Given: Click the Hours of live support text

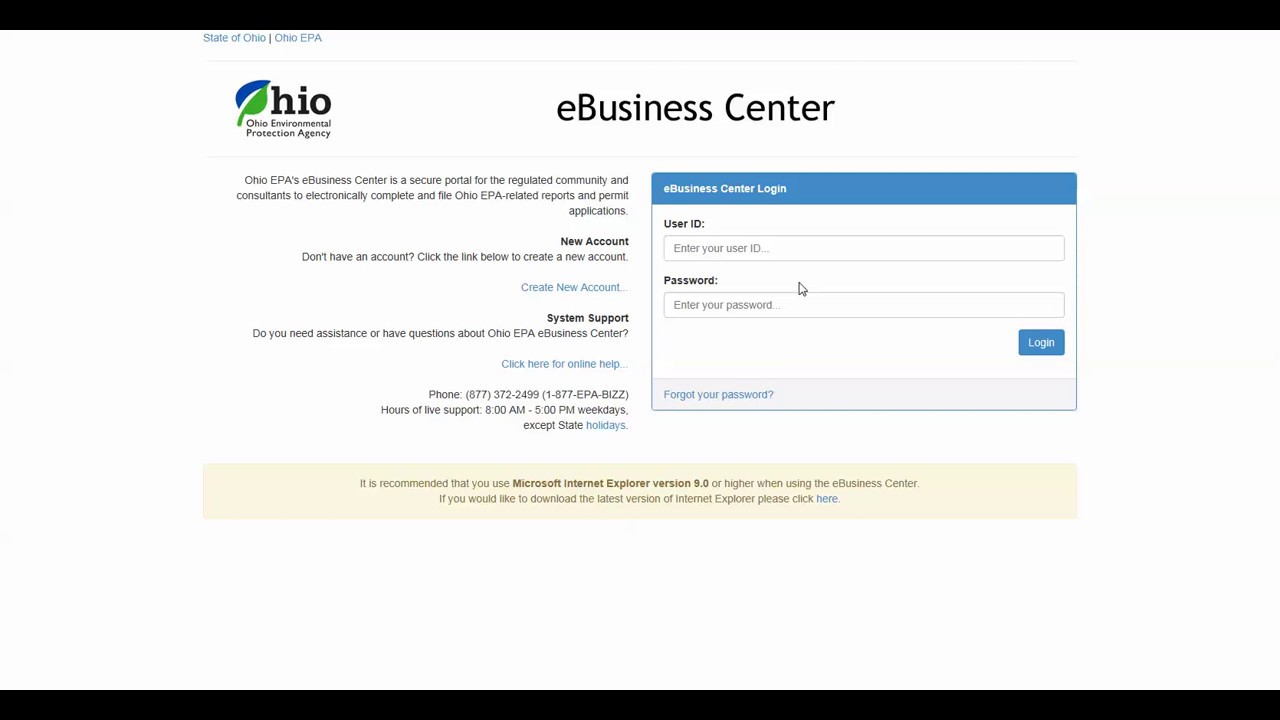Looking at the screenshot, I should point(504,410).
